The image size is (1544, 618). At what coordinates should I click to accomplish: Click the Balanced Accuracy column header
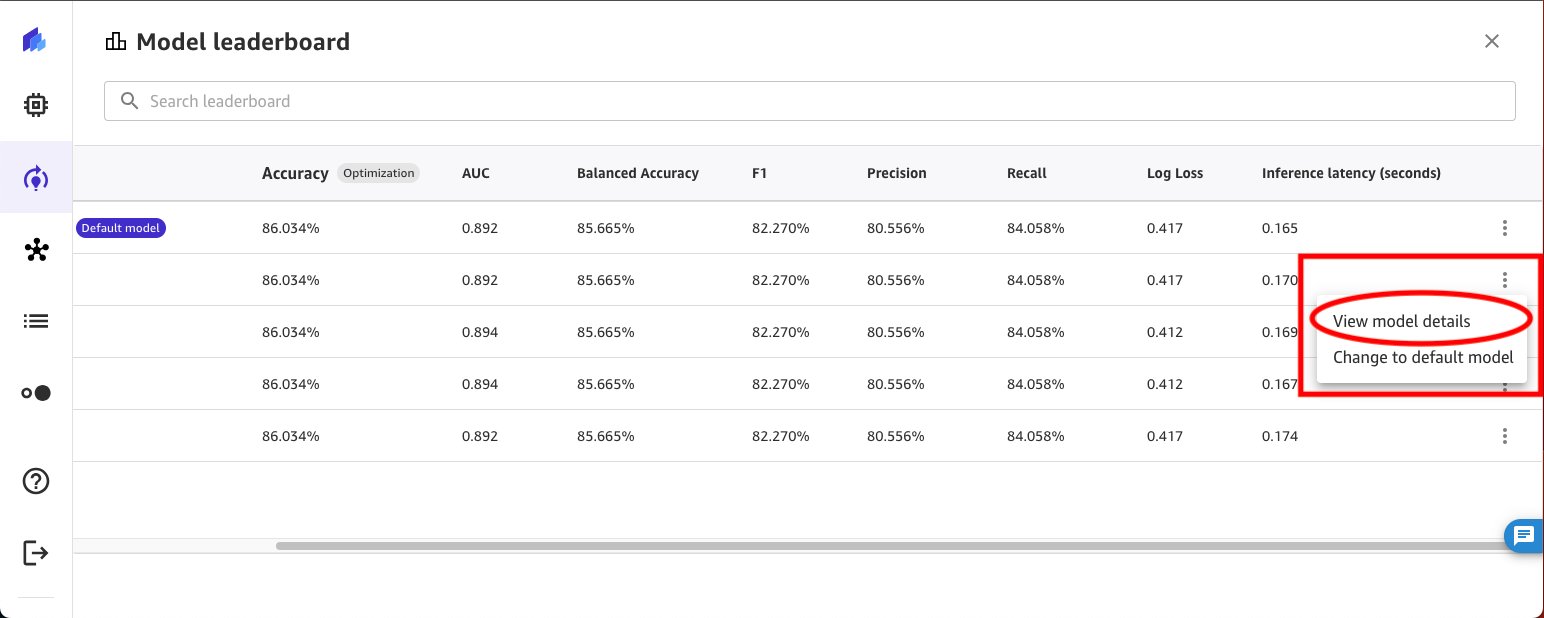pyautogui.click(x=638, y=173)
